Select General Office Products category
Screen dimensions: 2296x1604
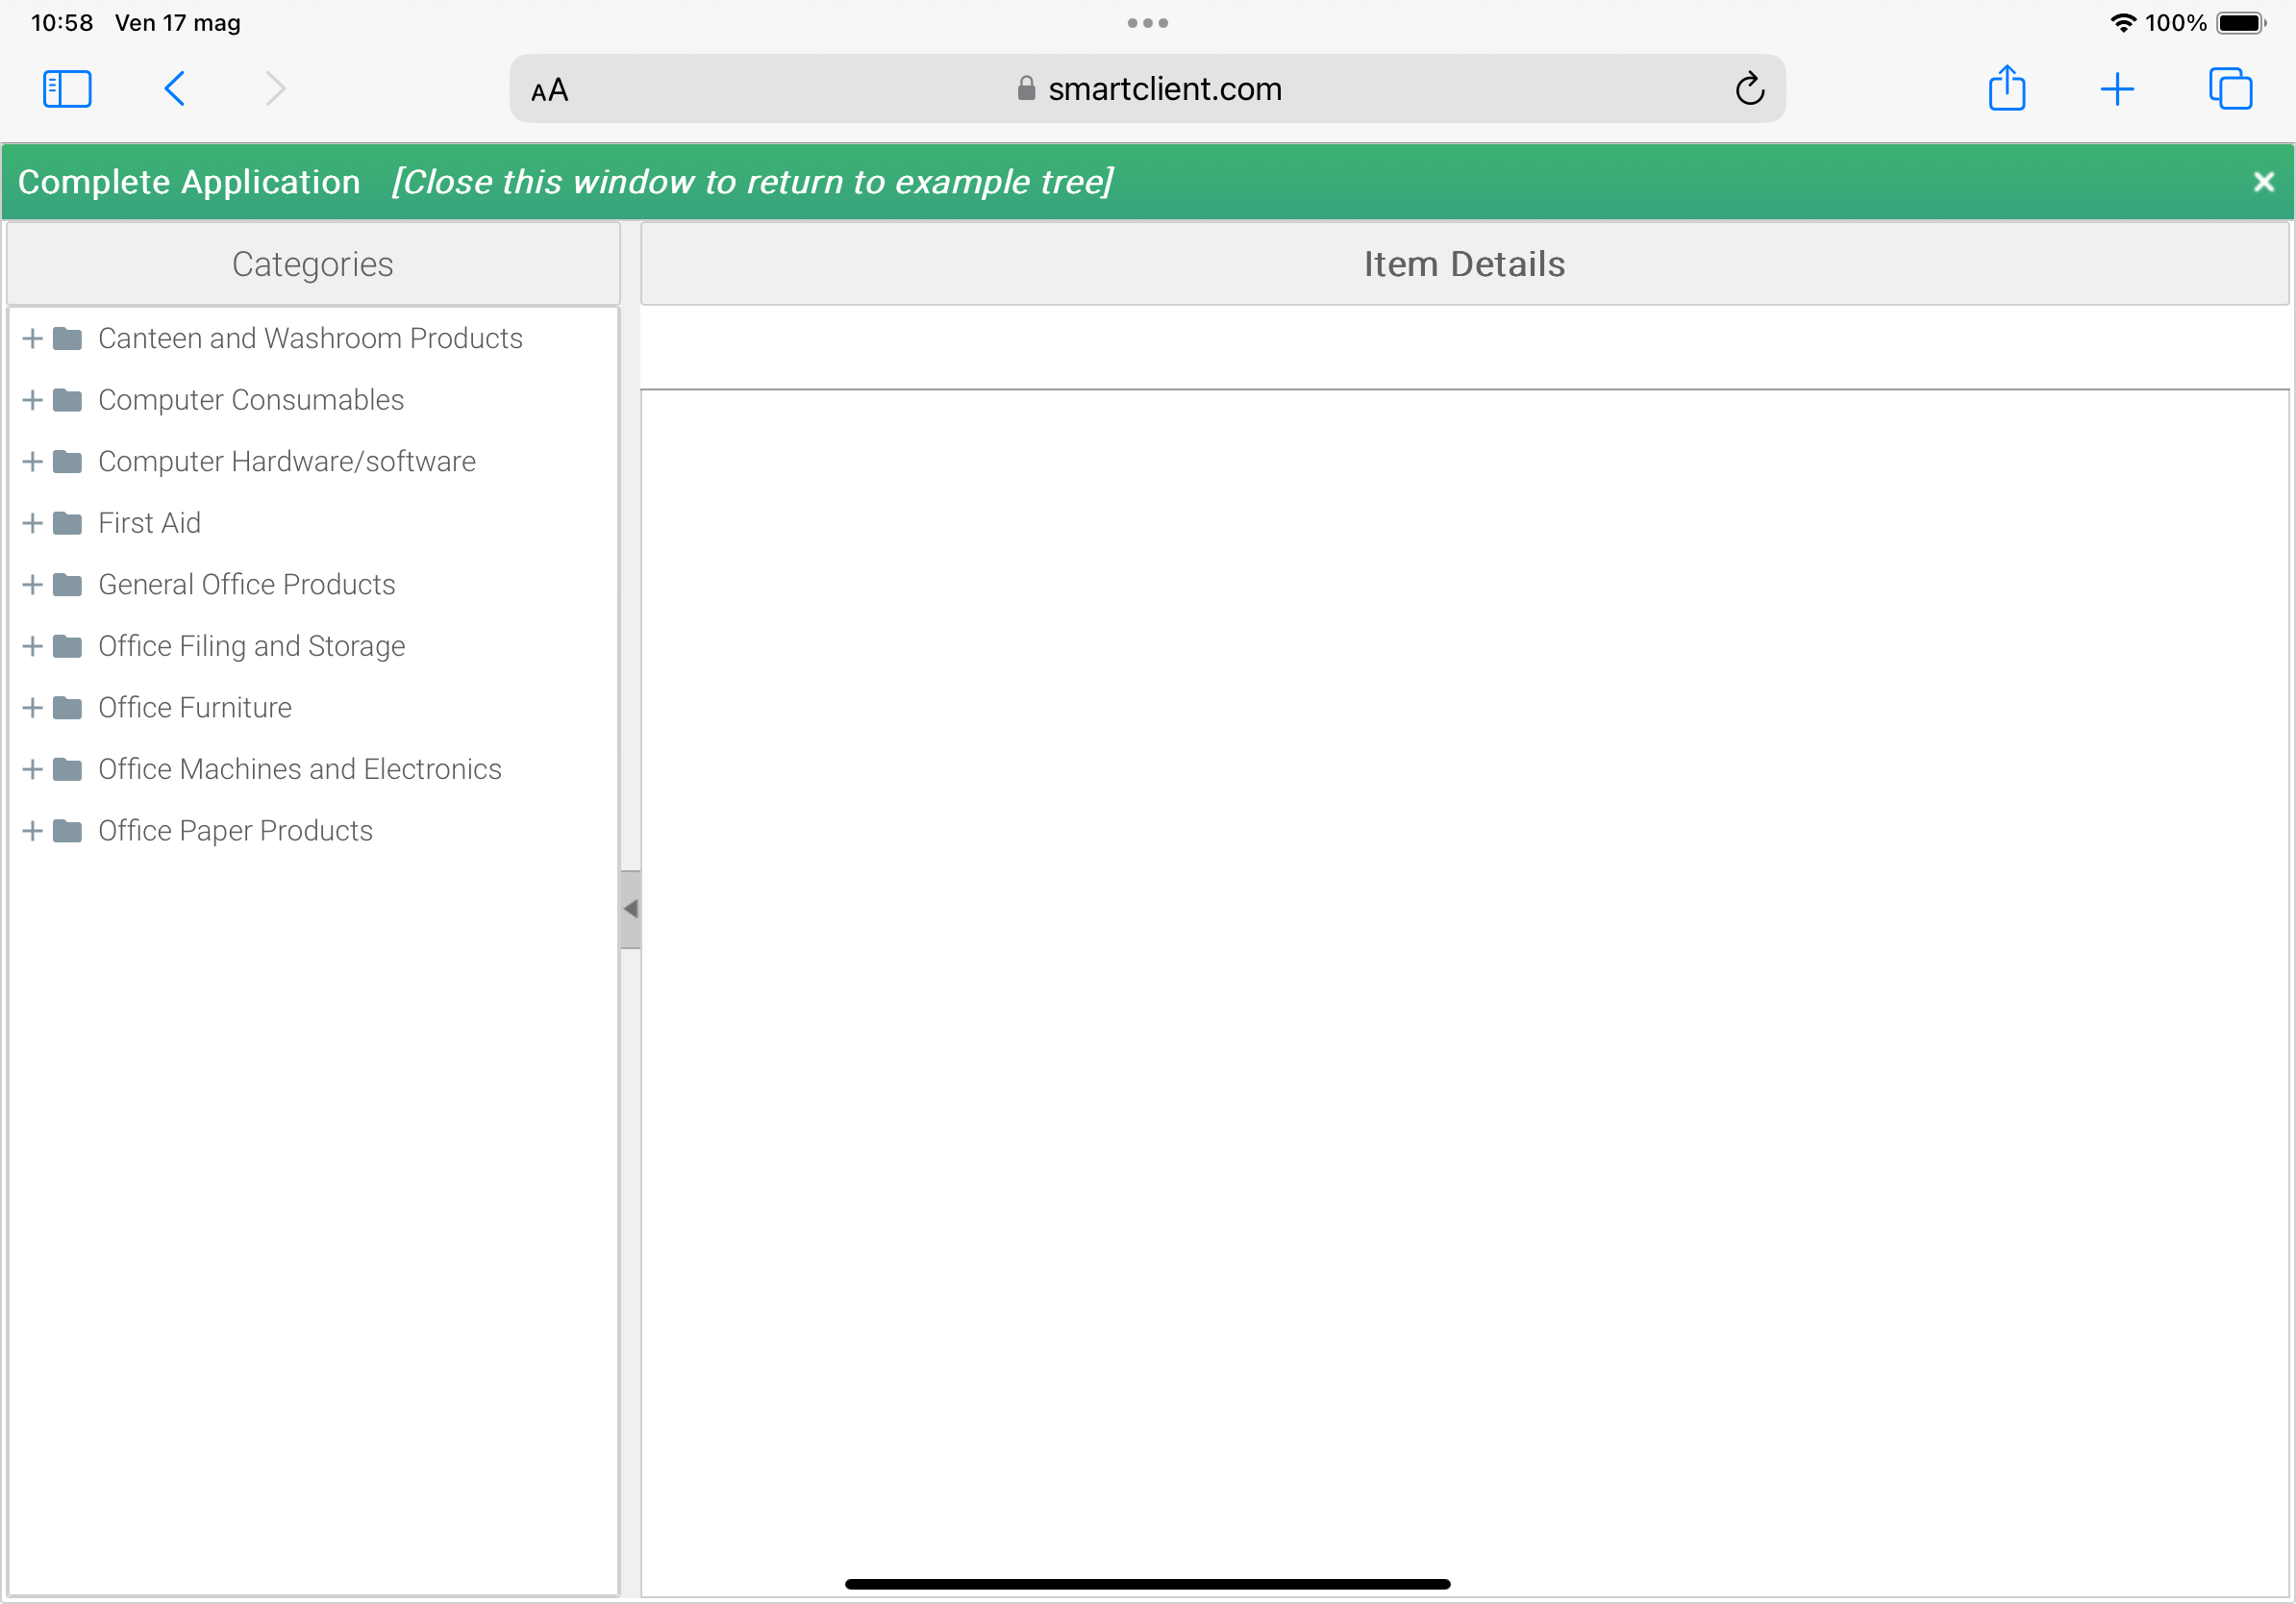coord(247,585)
